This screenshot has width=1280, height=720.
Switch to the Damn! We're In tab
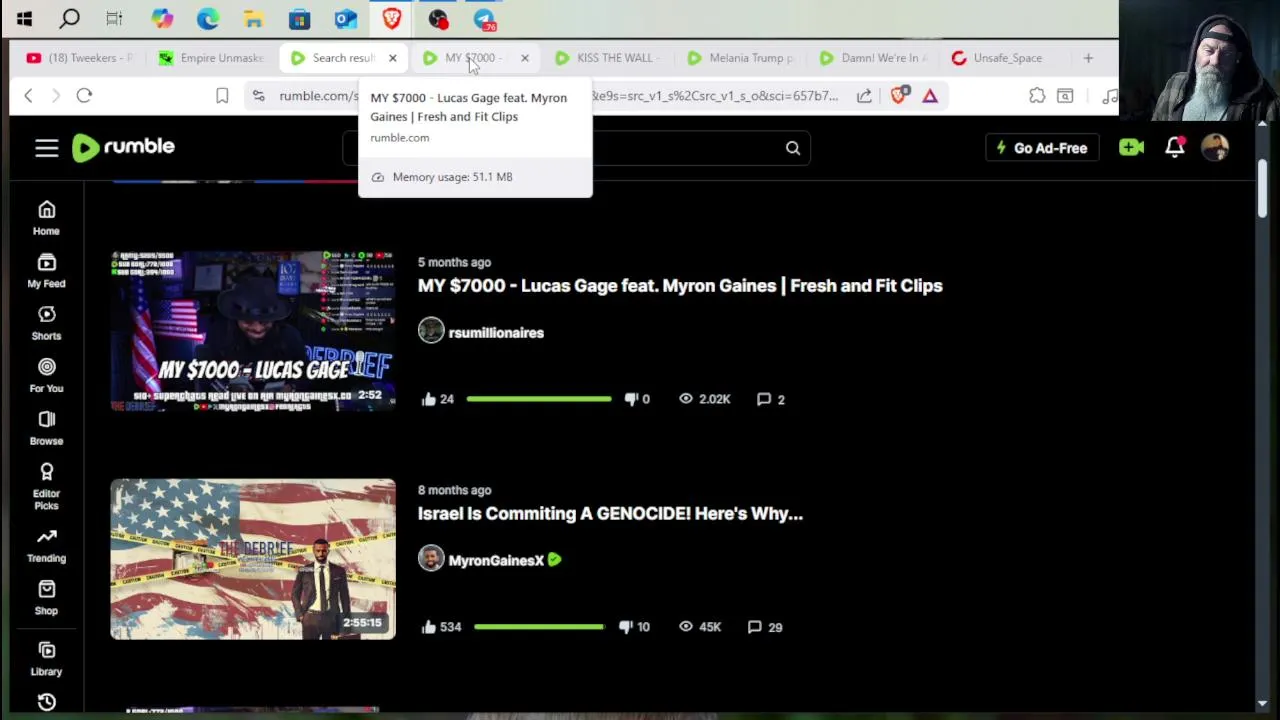[872, 58]
